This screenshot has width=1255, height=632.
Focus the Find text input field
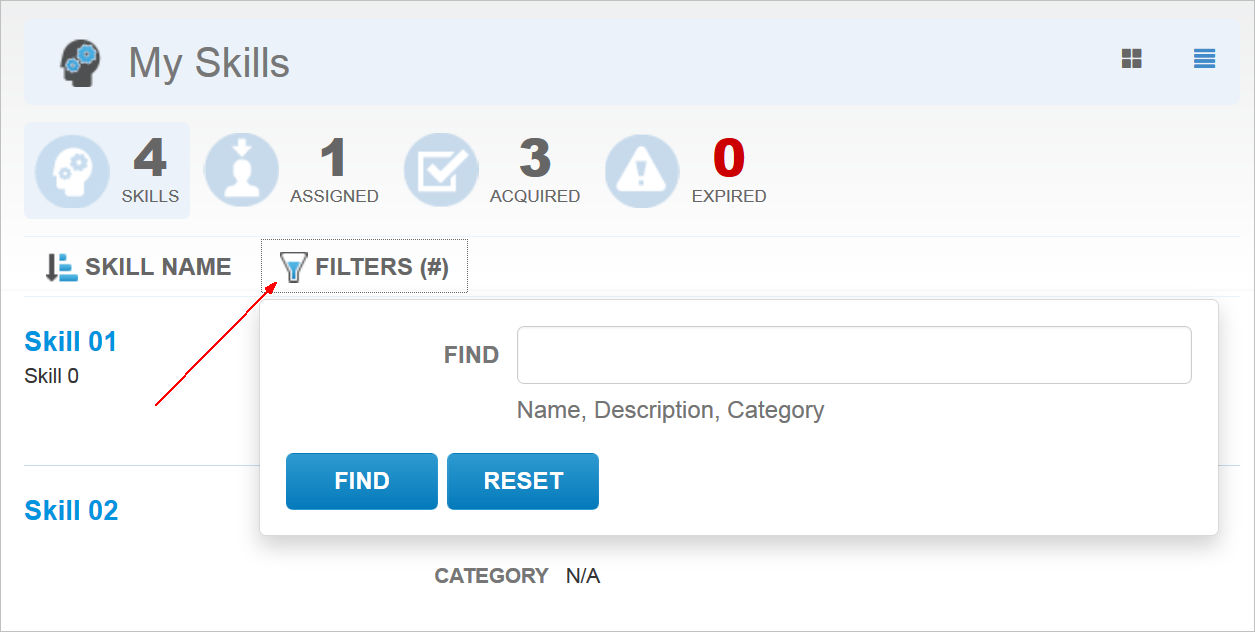pos(853,355)
